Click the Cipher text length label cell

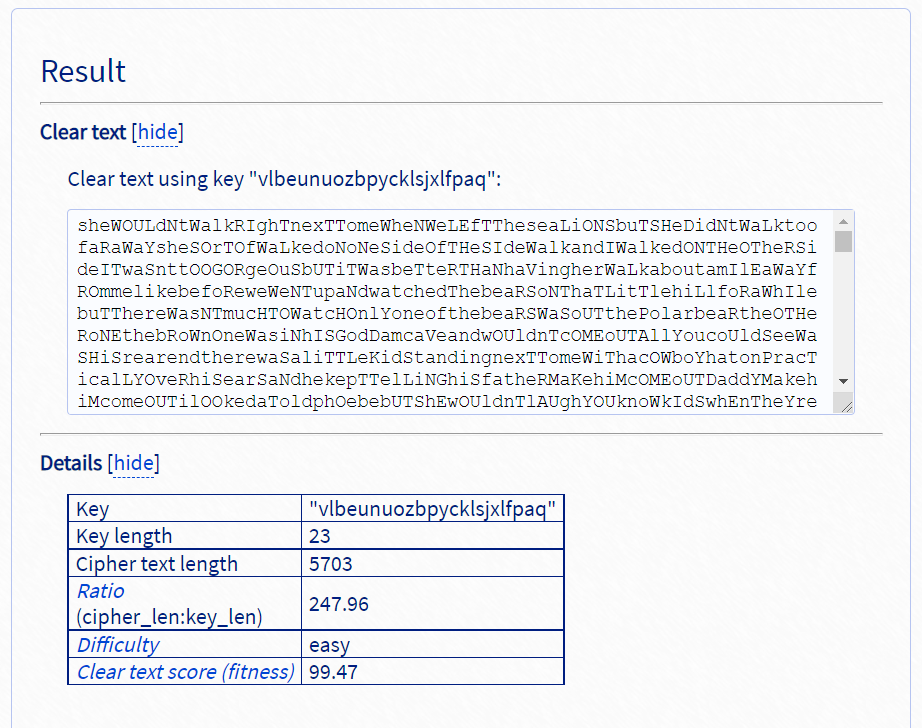185,563
